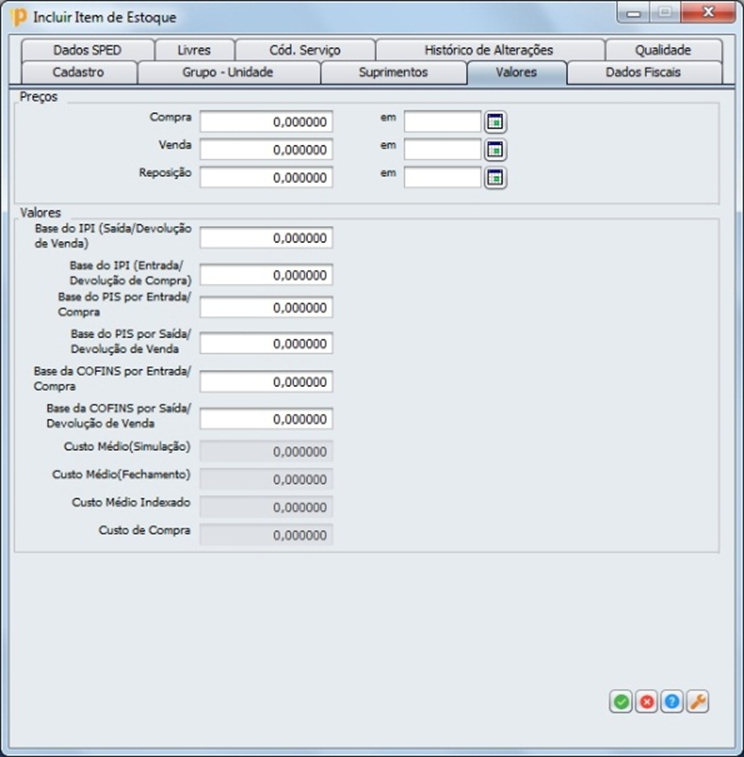Screen dimensions: 744x757
Task: Click the Base do IPI Saída field
Action: tap(266, 239)
